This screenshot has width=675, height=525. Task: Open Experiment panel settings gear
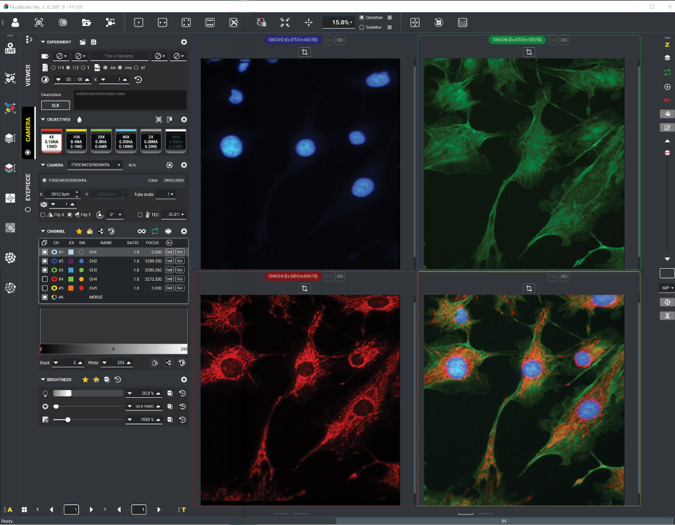(183, 42)
